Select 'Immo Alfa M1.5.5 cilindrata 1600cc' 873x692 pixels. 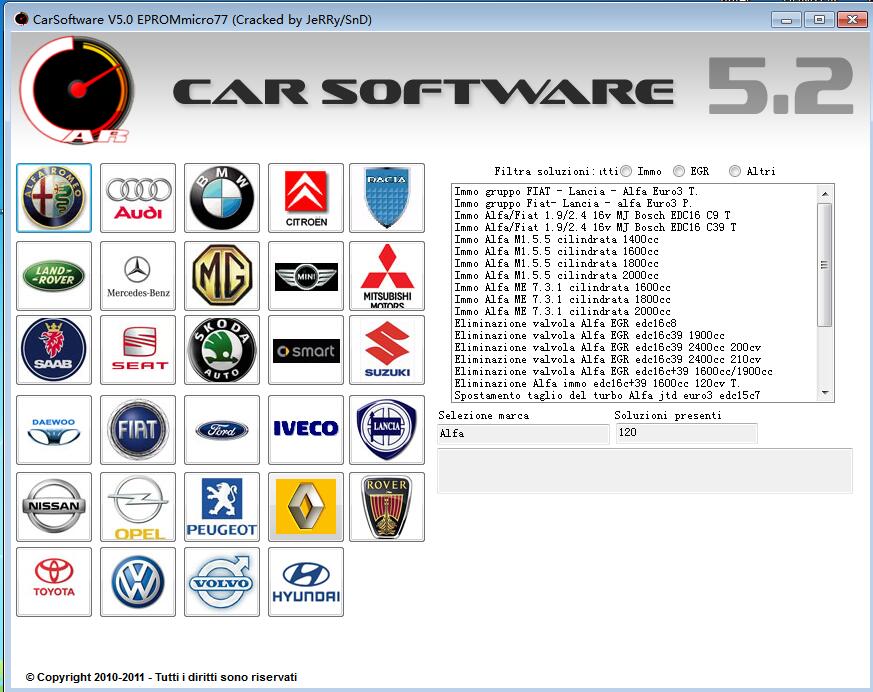pyautogui.click(x=556, y=252)
